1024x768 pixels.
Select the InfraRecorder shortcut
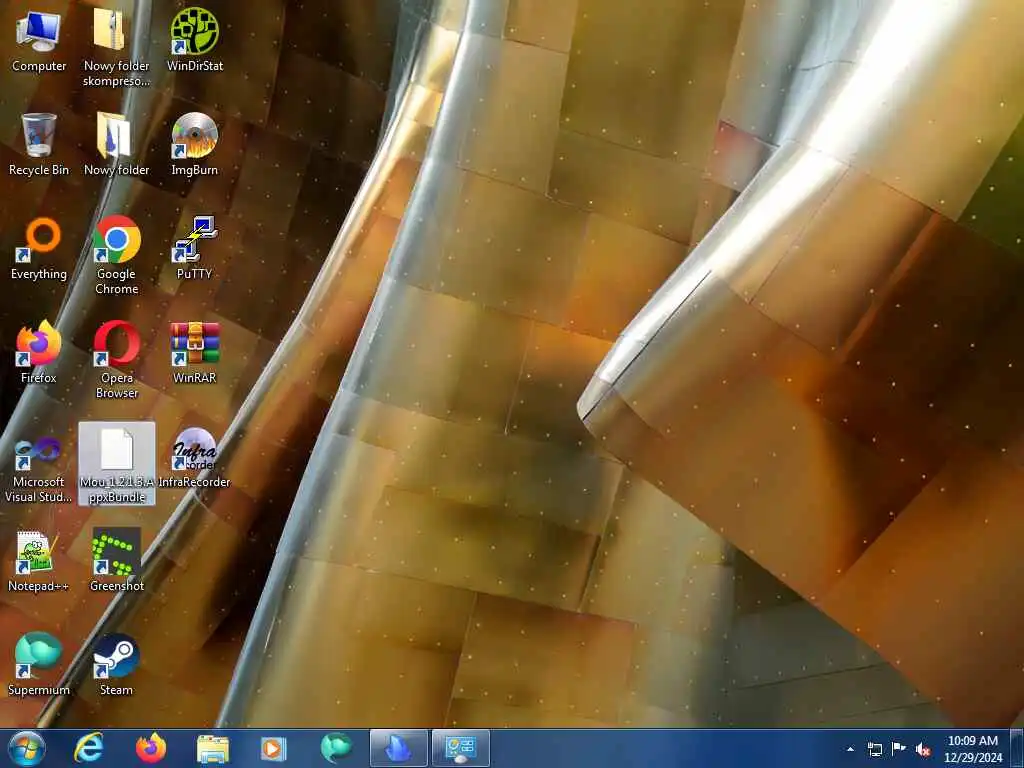195,457
